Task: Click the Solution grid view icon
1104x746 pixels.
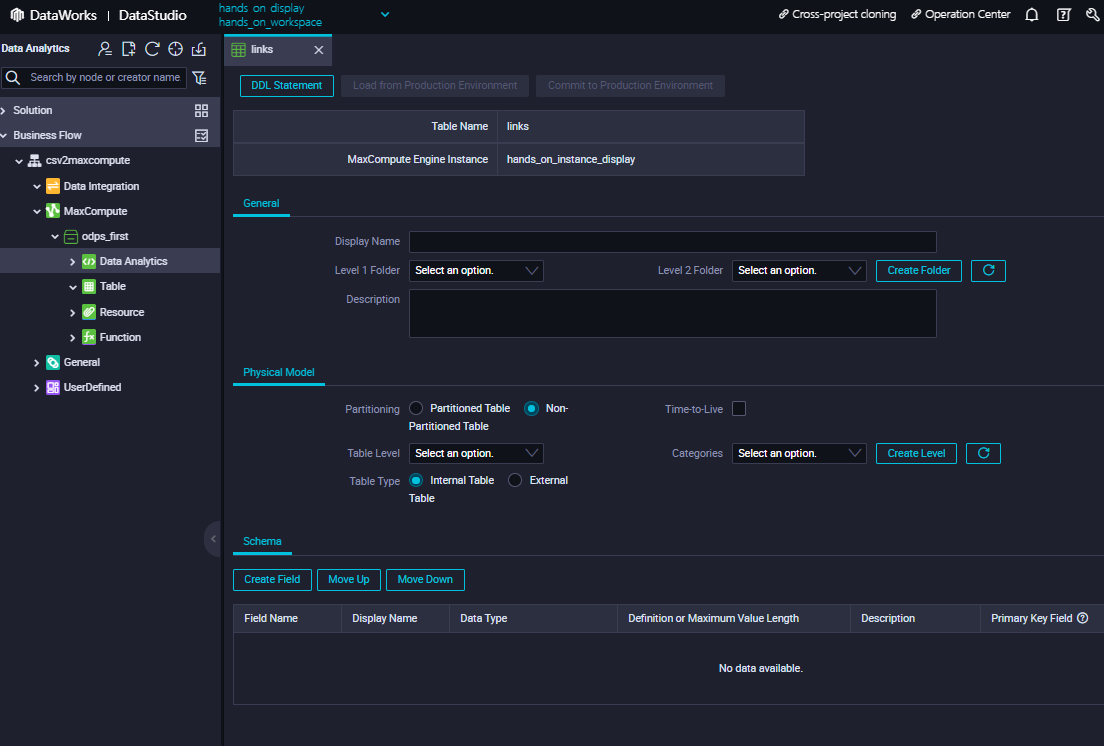Action: 201,110
